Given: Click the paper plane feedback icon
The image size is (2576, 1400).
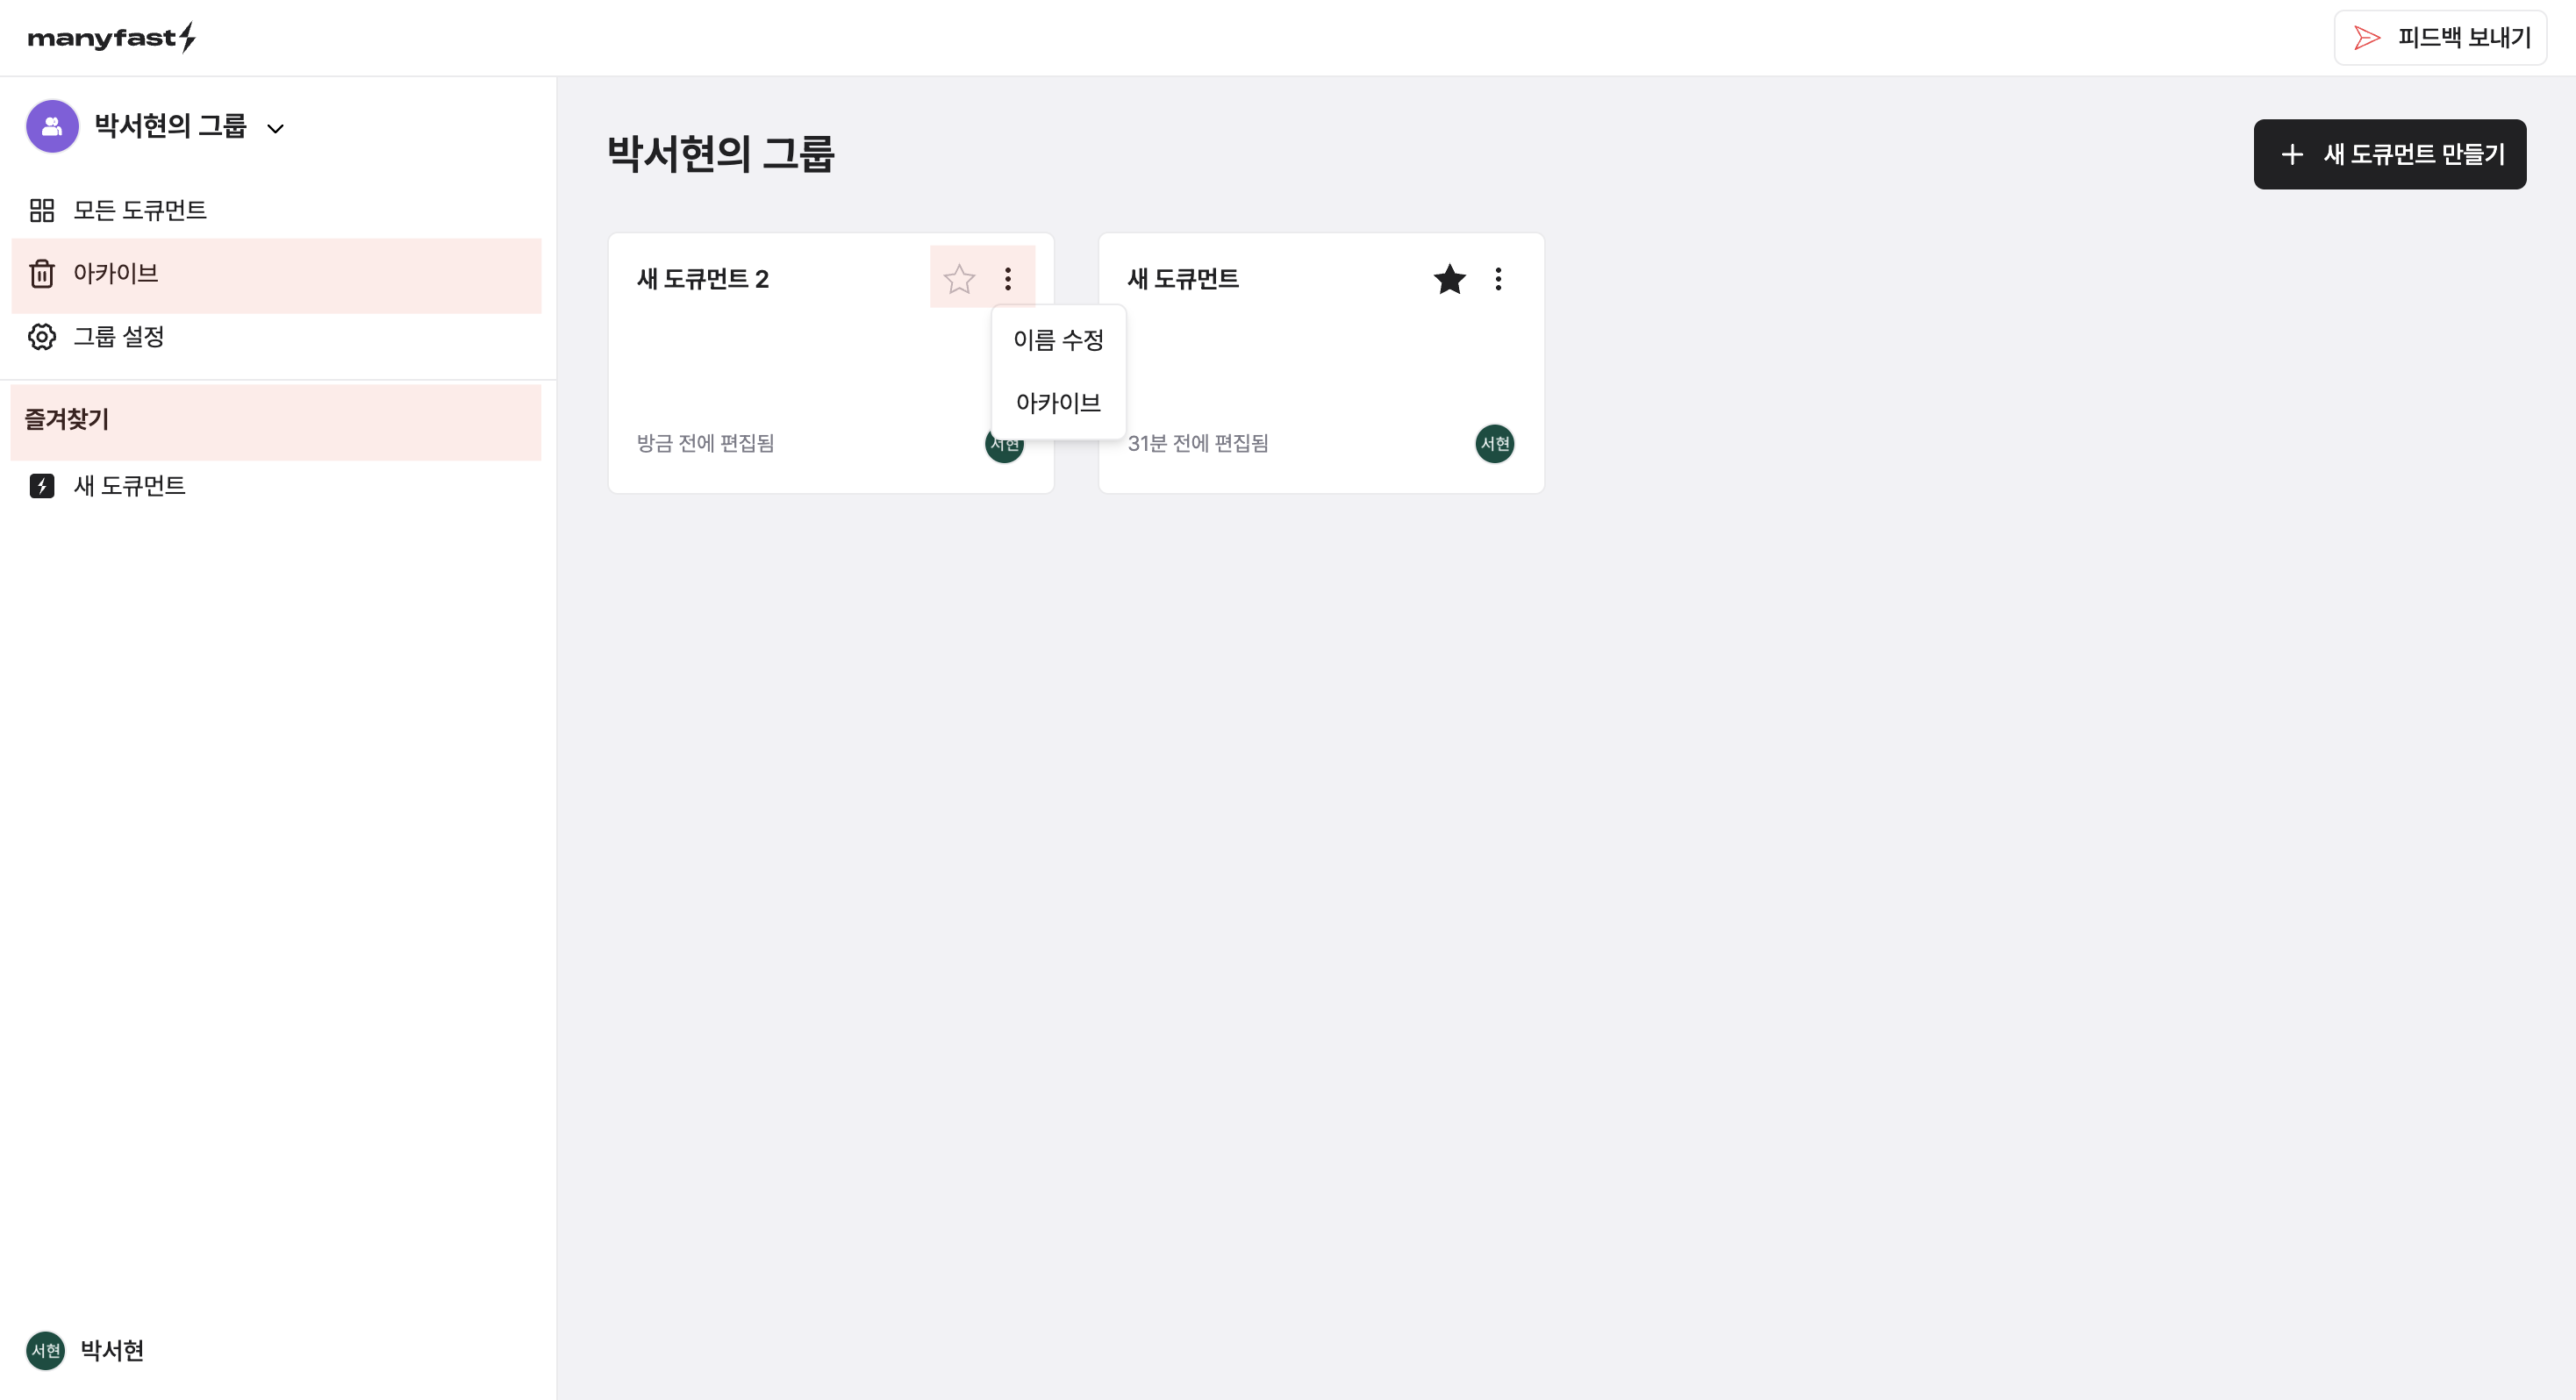Looking at the screenshot, I should (2366, 38).
